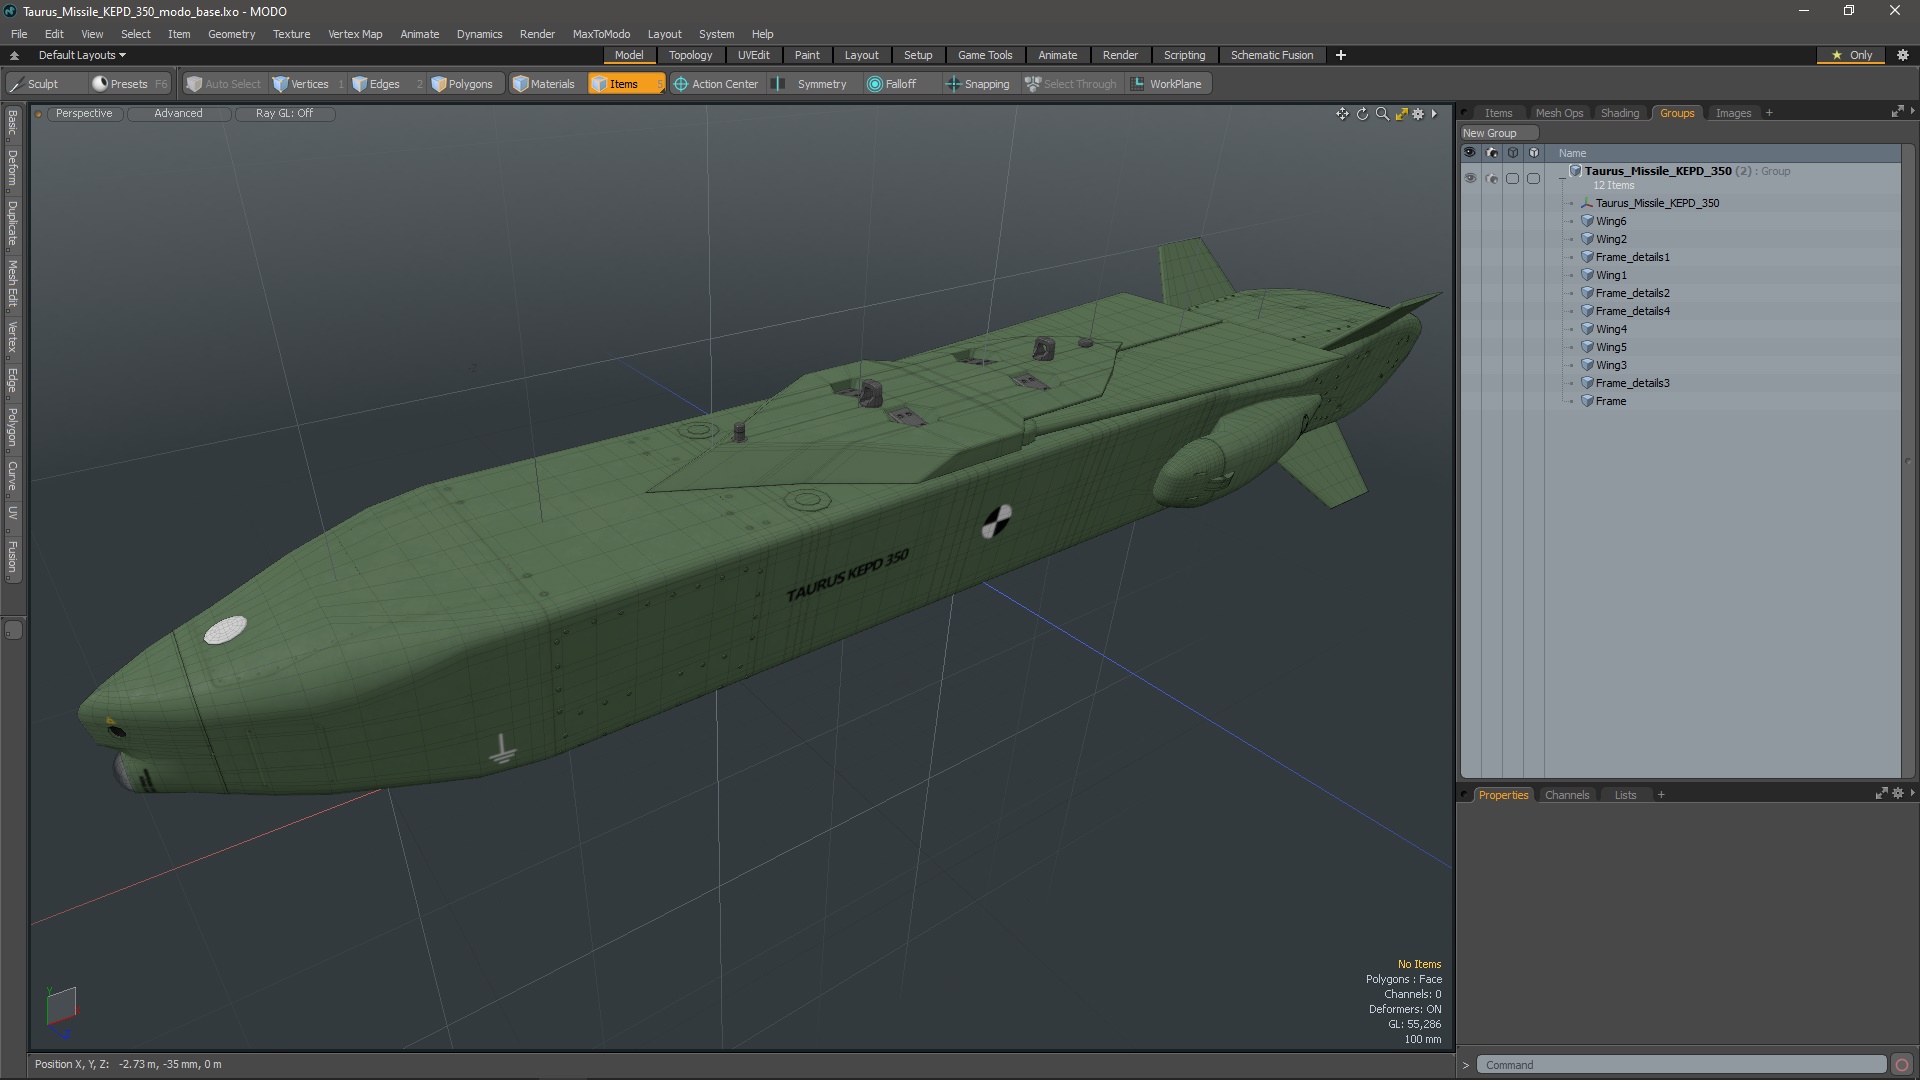Image resolution: width=1920 pixels, height=1080 pixels.
Task: Click the Groups panel vertical scrollbar
Action: (1908, 460)
